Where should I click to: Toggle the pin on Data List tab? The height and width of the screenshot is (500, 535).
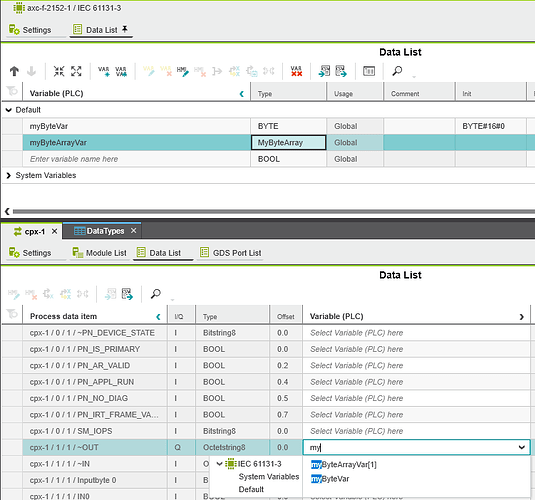[125, 29]
